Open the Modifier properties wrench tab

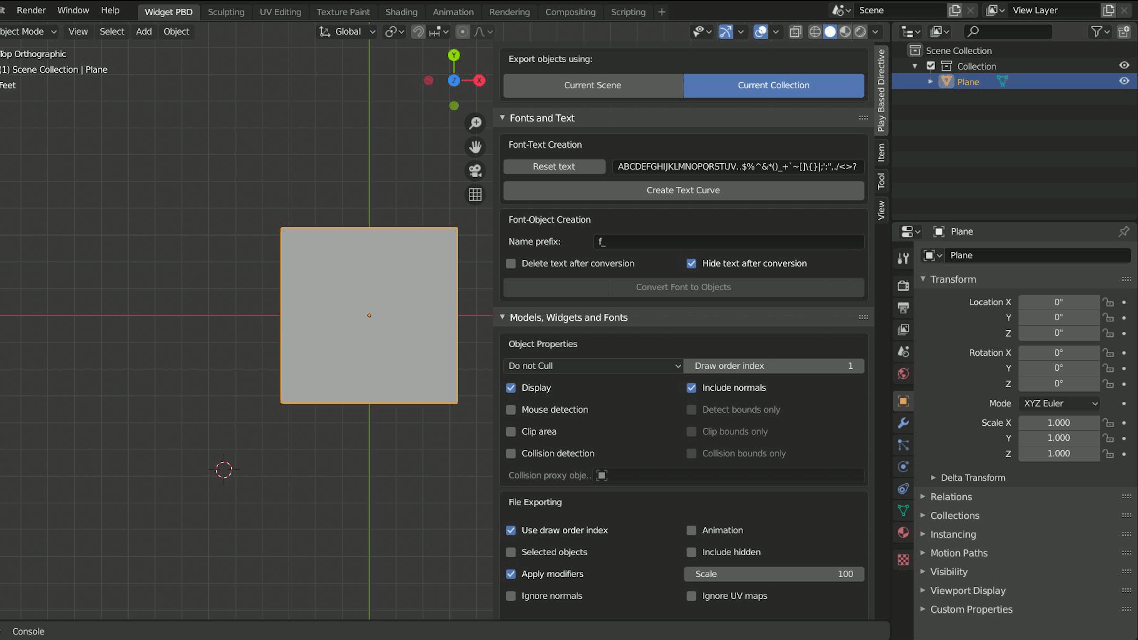click(903, 423)
